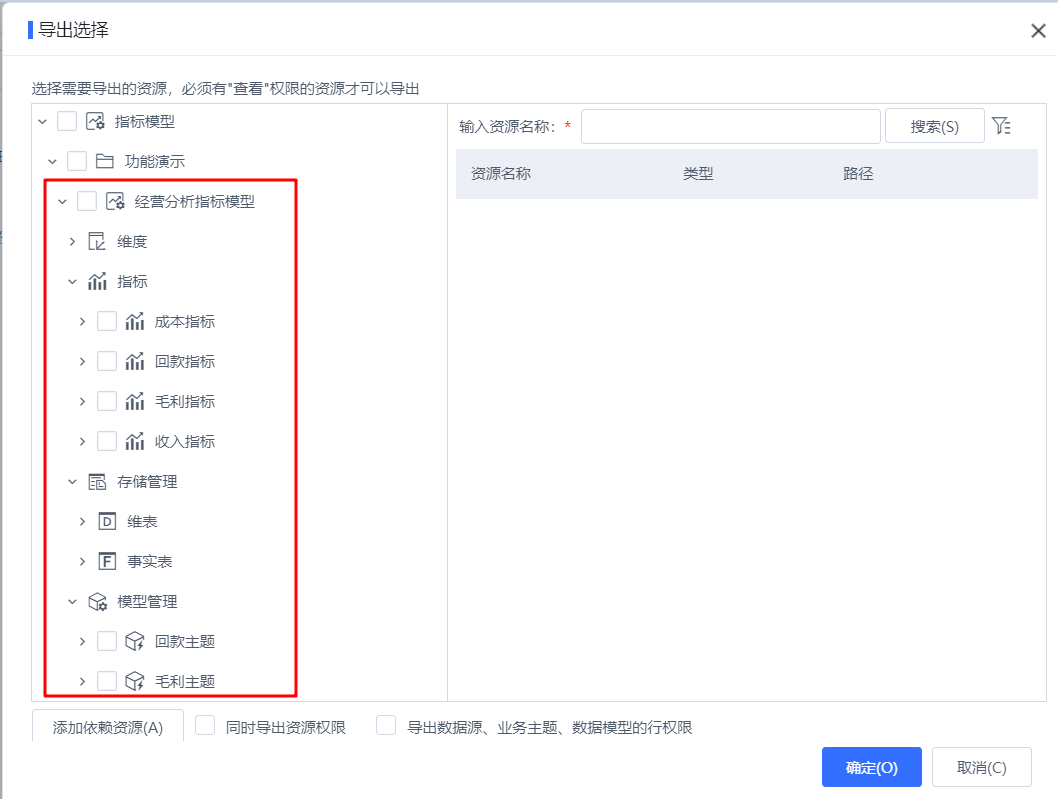1058x799 pixels.
Task: Close the 导出选择 dialog
Action: pyautogui.click(x=1038, y=30)
